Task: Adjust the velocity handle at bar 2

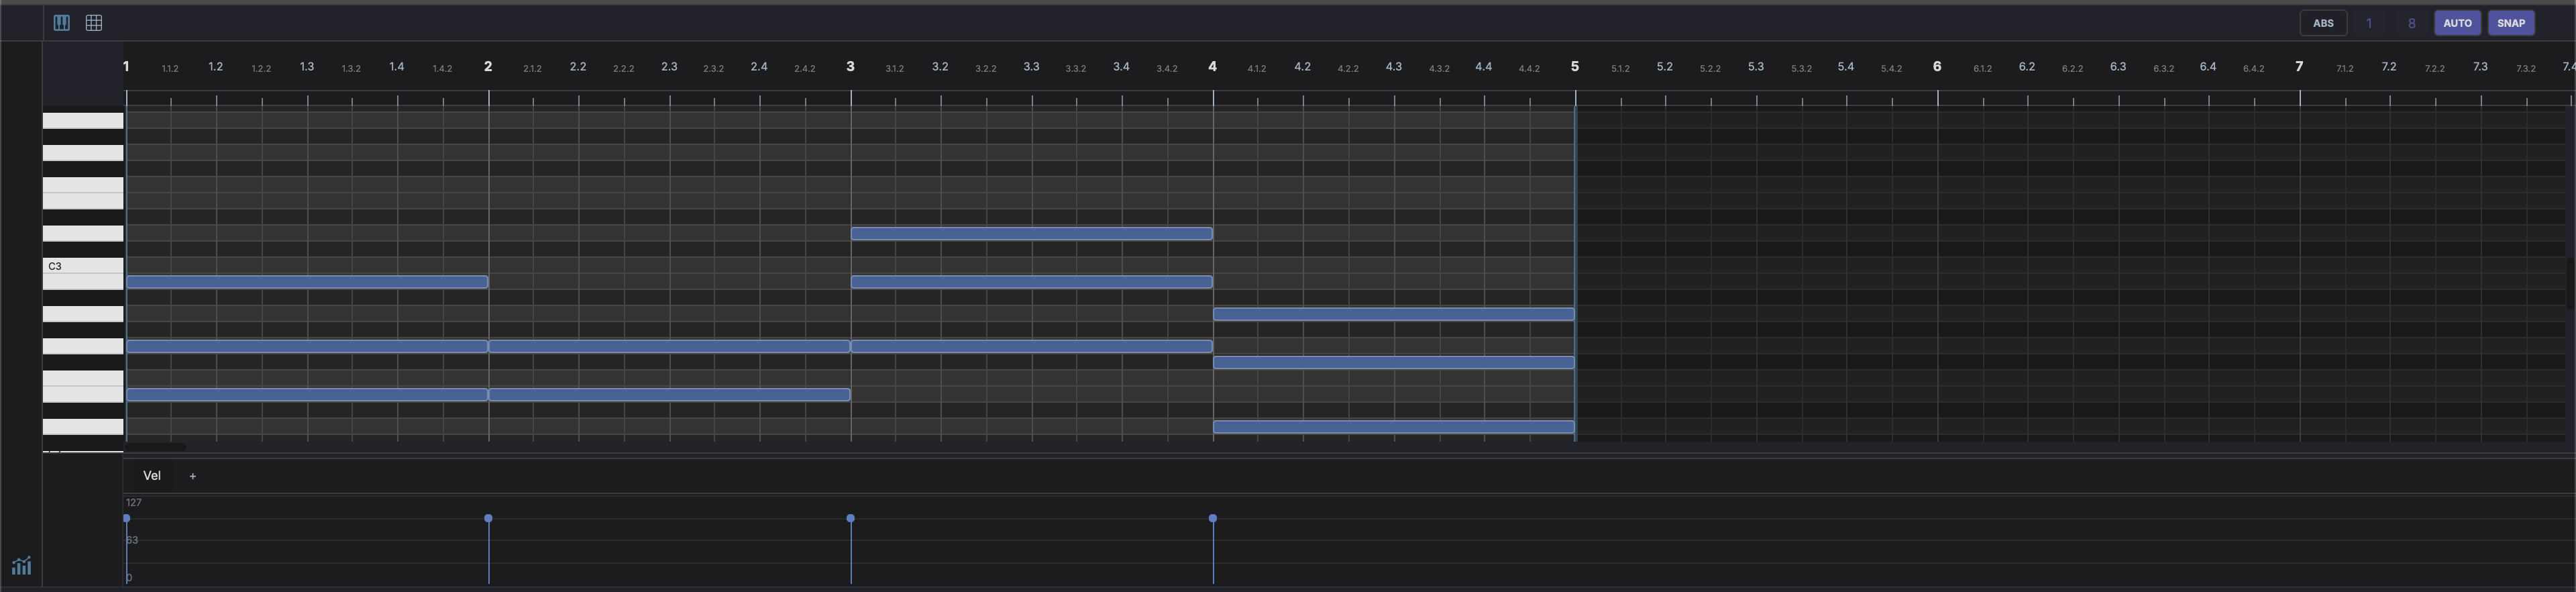Action: click(x=488, y=518)
